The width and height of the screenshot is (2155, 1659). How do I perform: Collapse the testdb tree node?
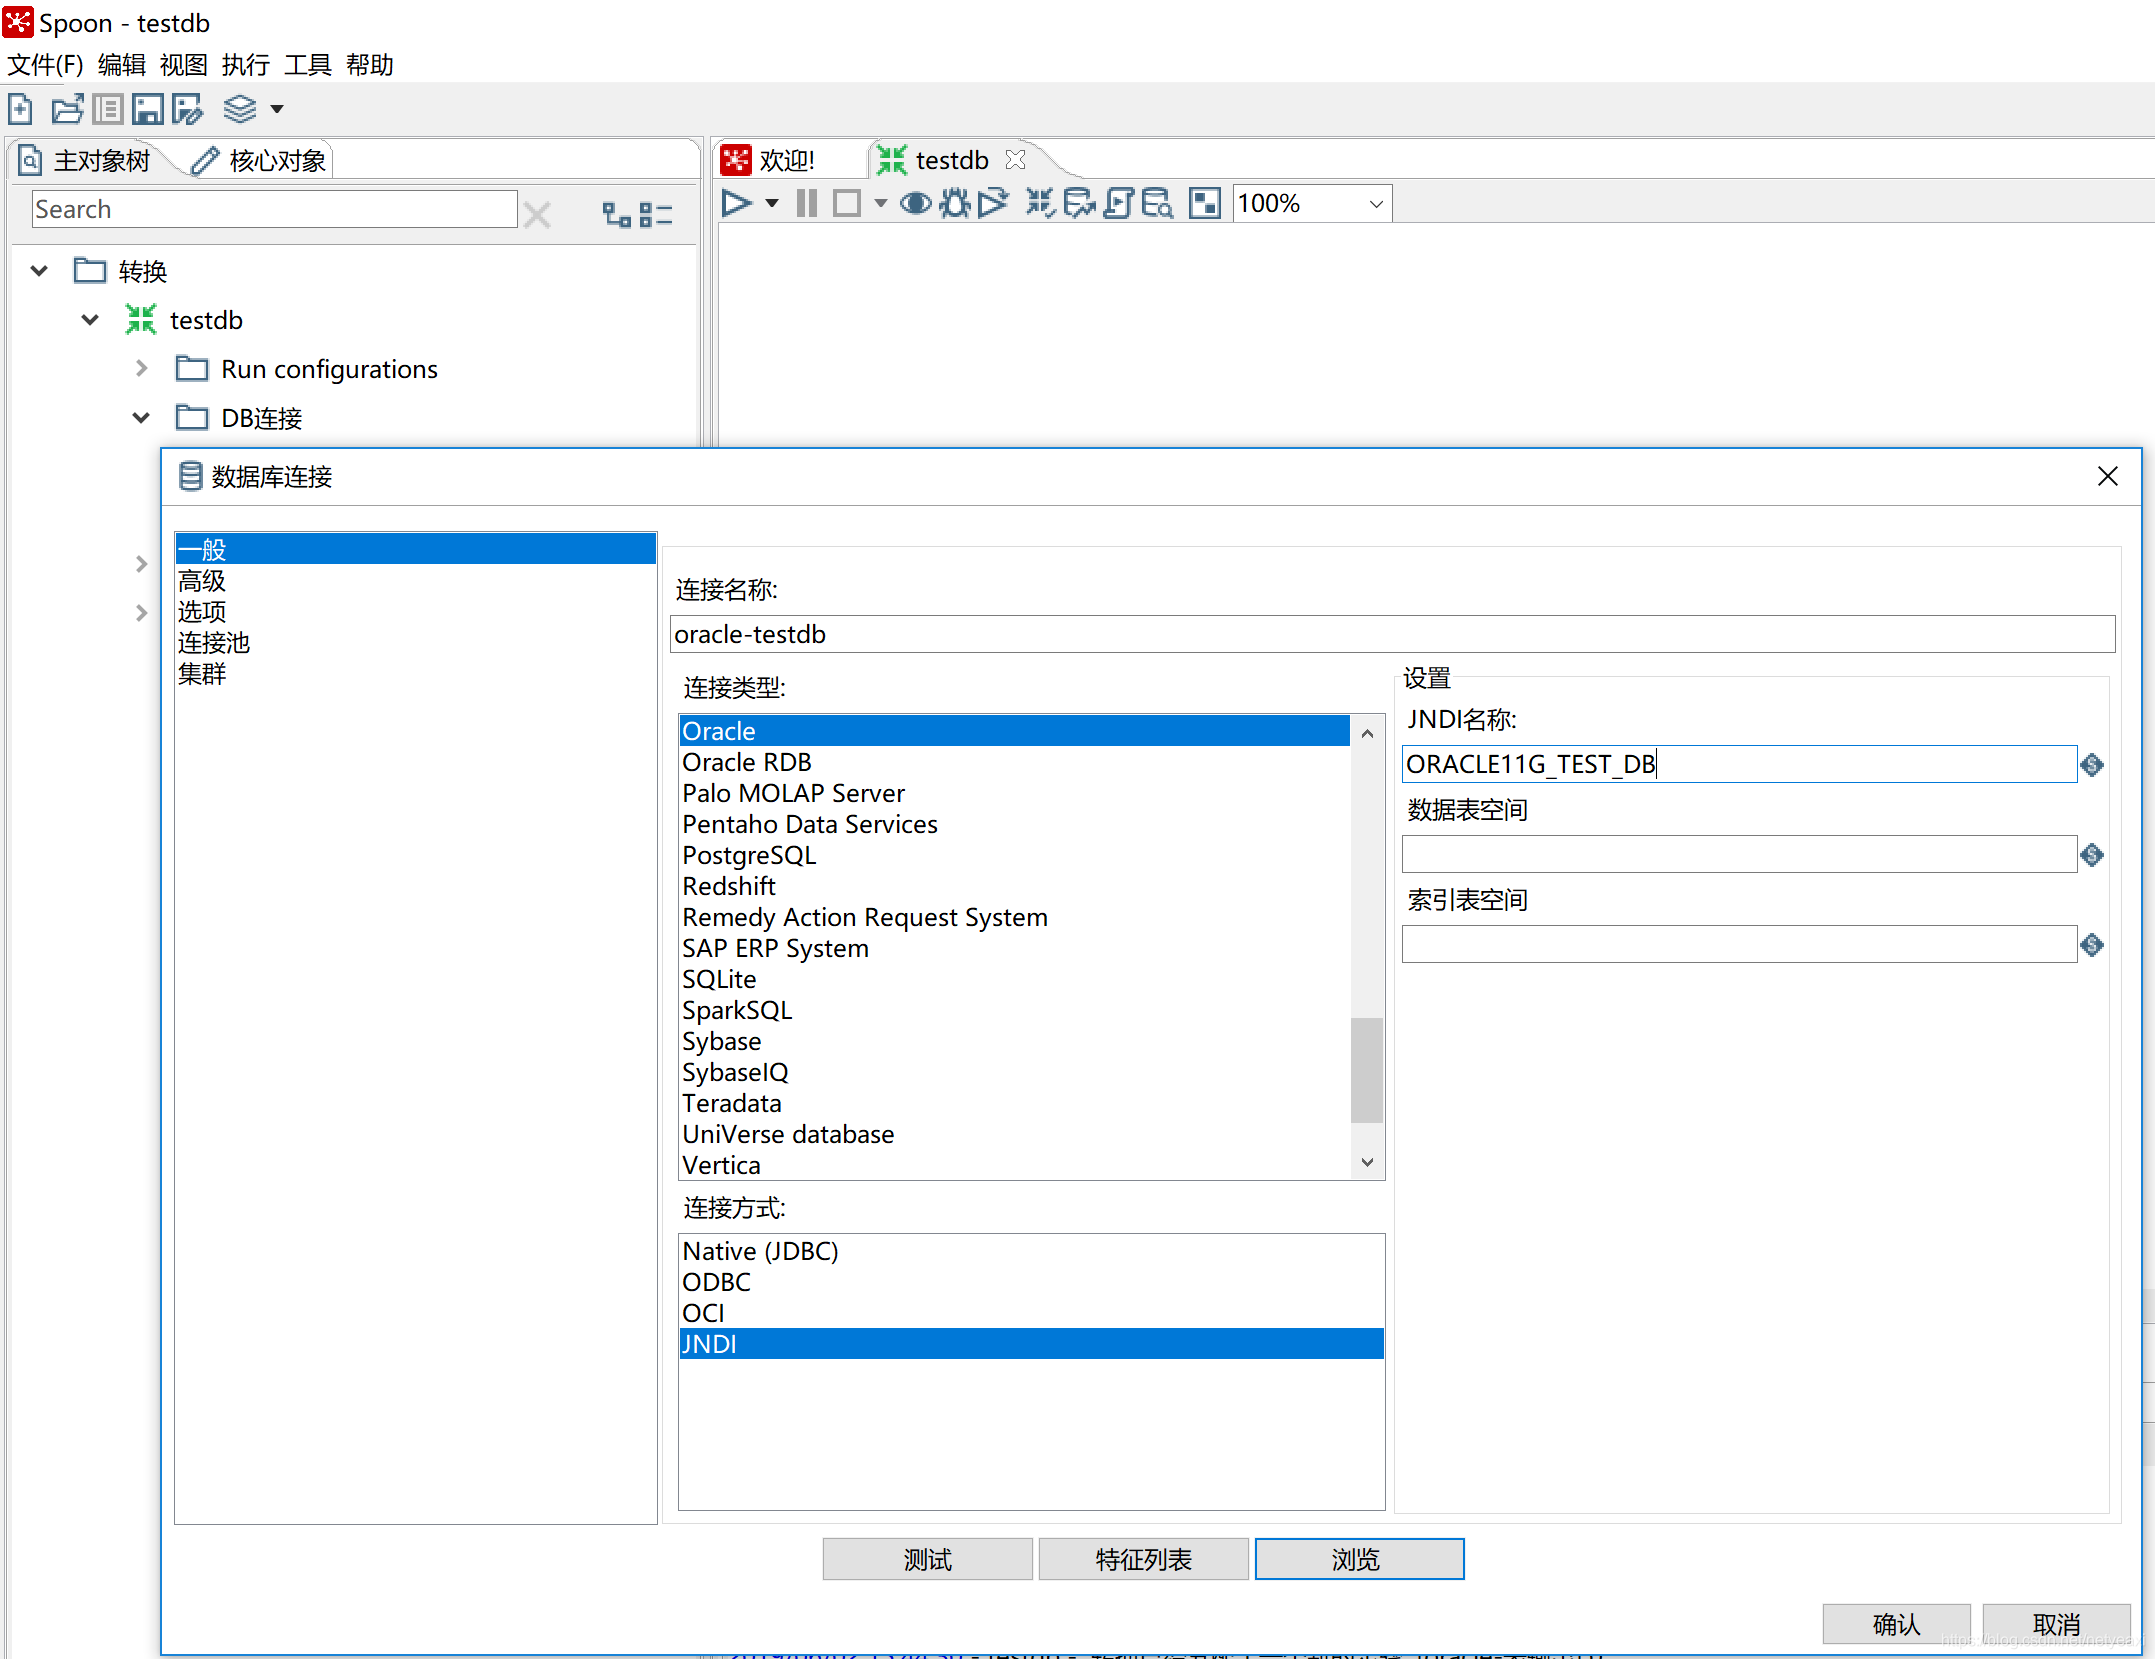(90, 320)
